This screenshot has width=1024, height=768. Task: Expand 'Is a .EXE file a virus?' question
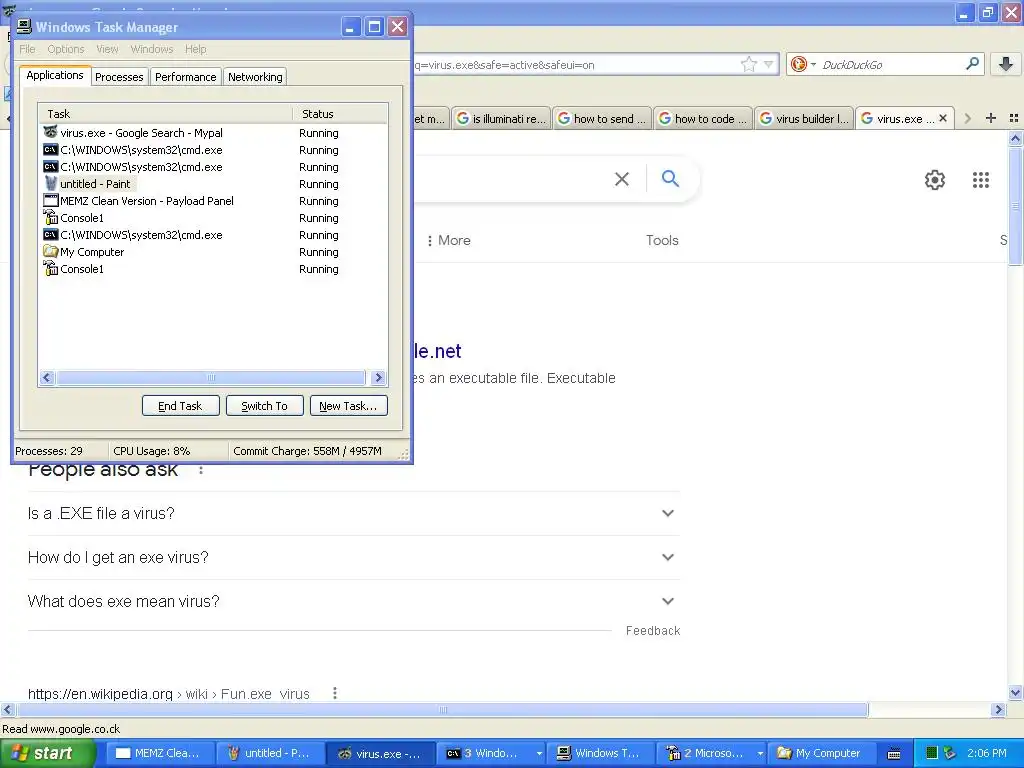[353, 513]
